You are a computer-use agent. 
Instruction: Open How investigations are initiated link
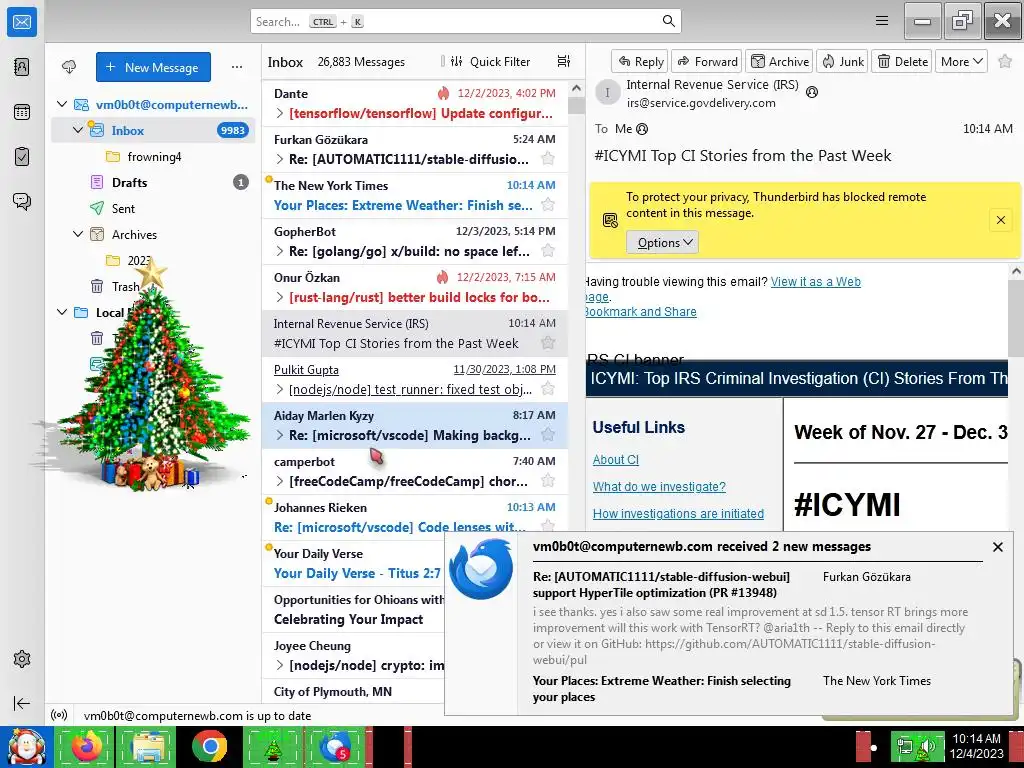tap(678, 513)
